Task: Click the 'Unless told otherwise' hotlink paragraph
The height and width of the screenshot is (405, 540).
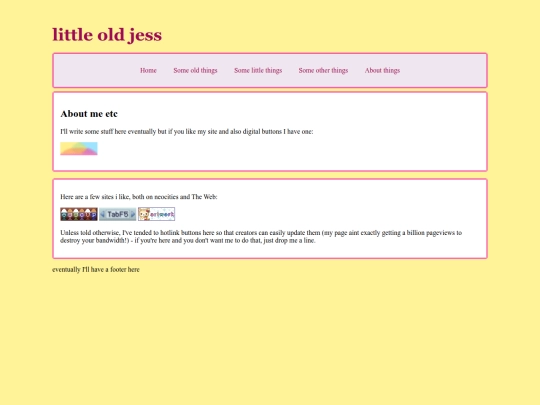Action: coord(261,237)
